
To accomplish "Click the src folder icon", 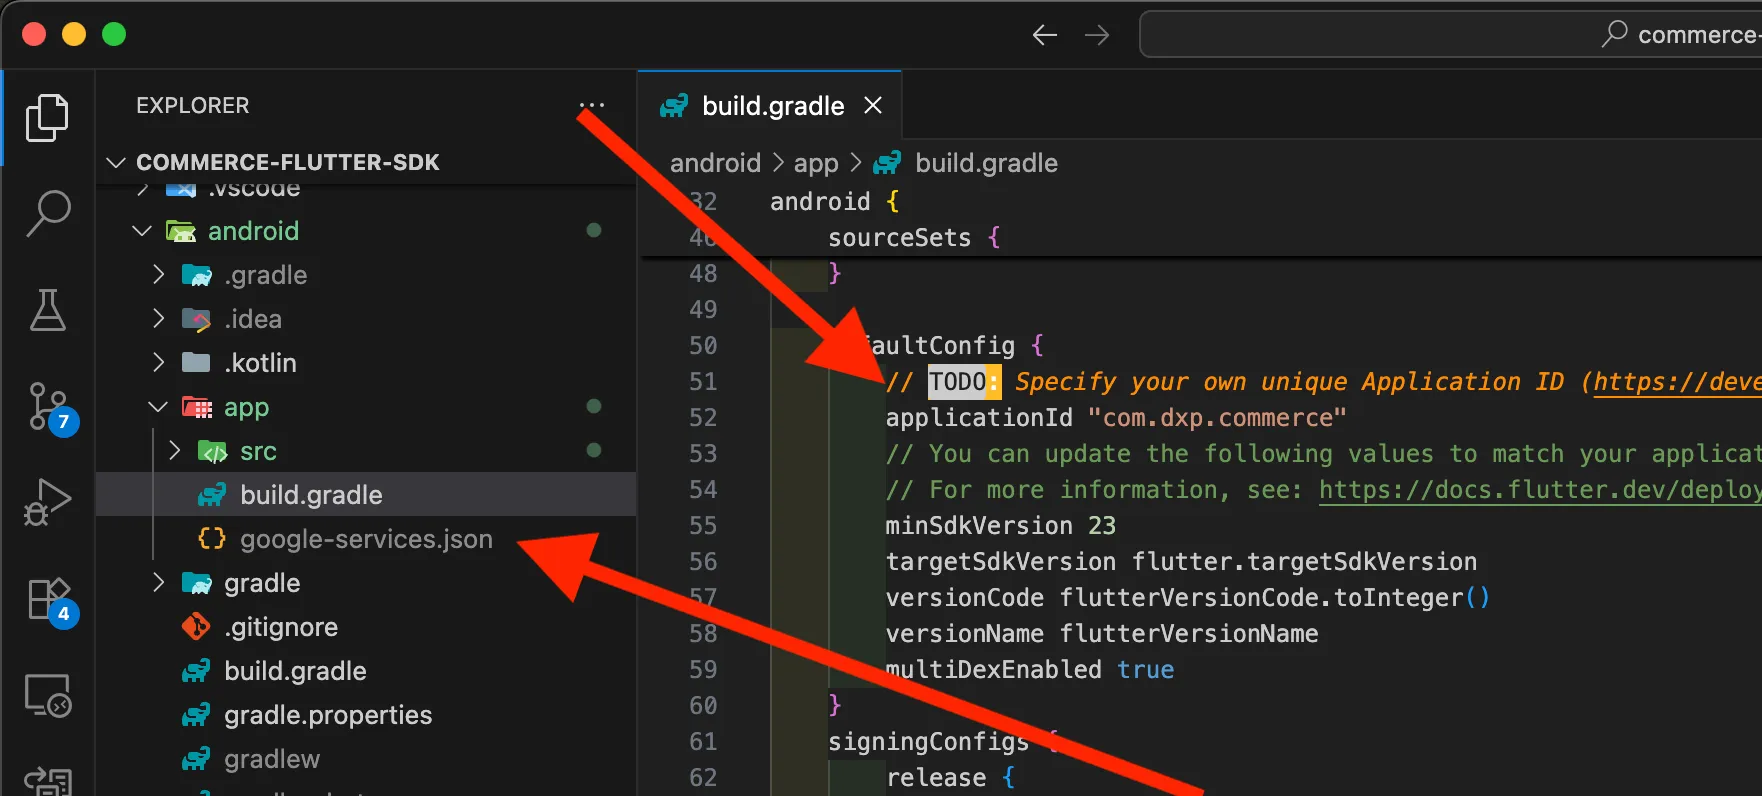I will coord(212,451).
